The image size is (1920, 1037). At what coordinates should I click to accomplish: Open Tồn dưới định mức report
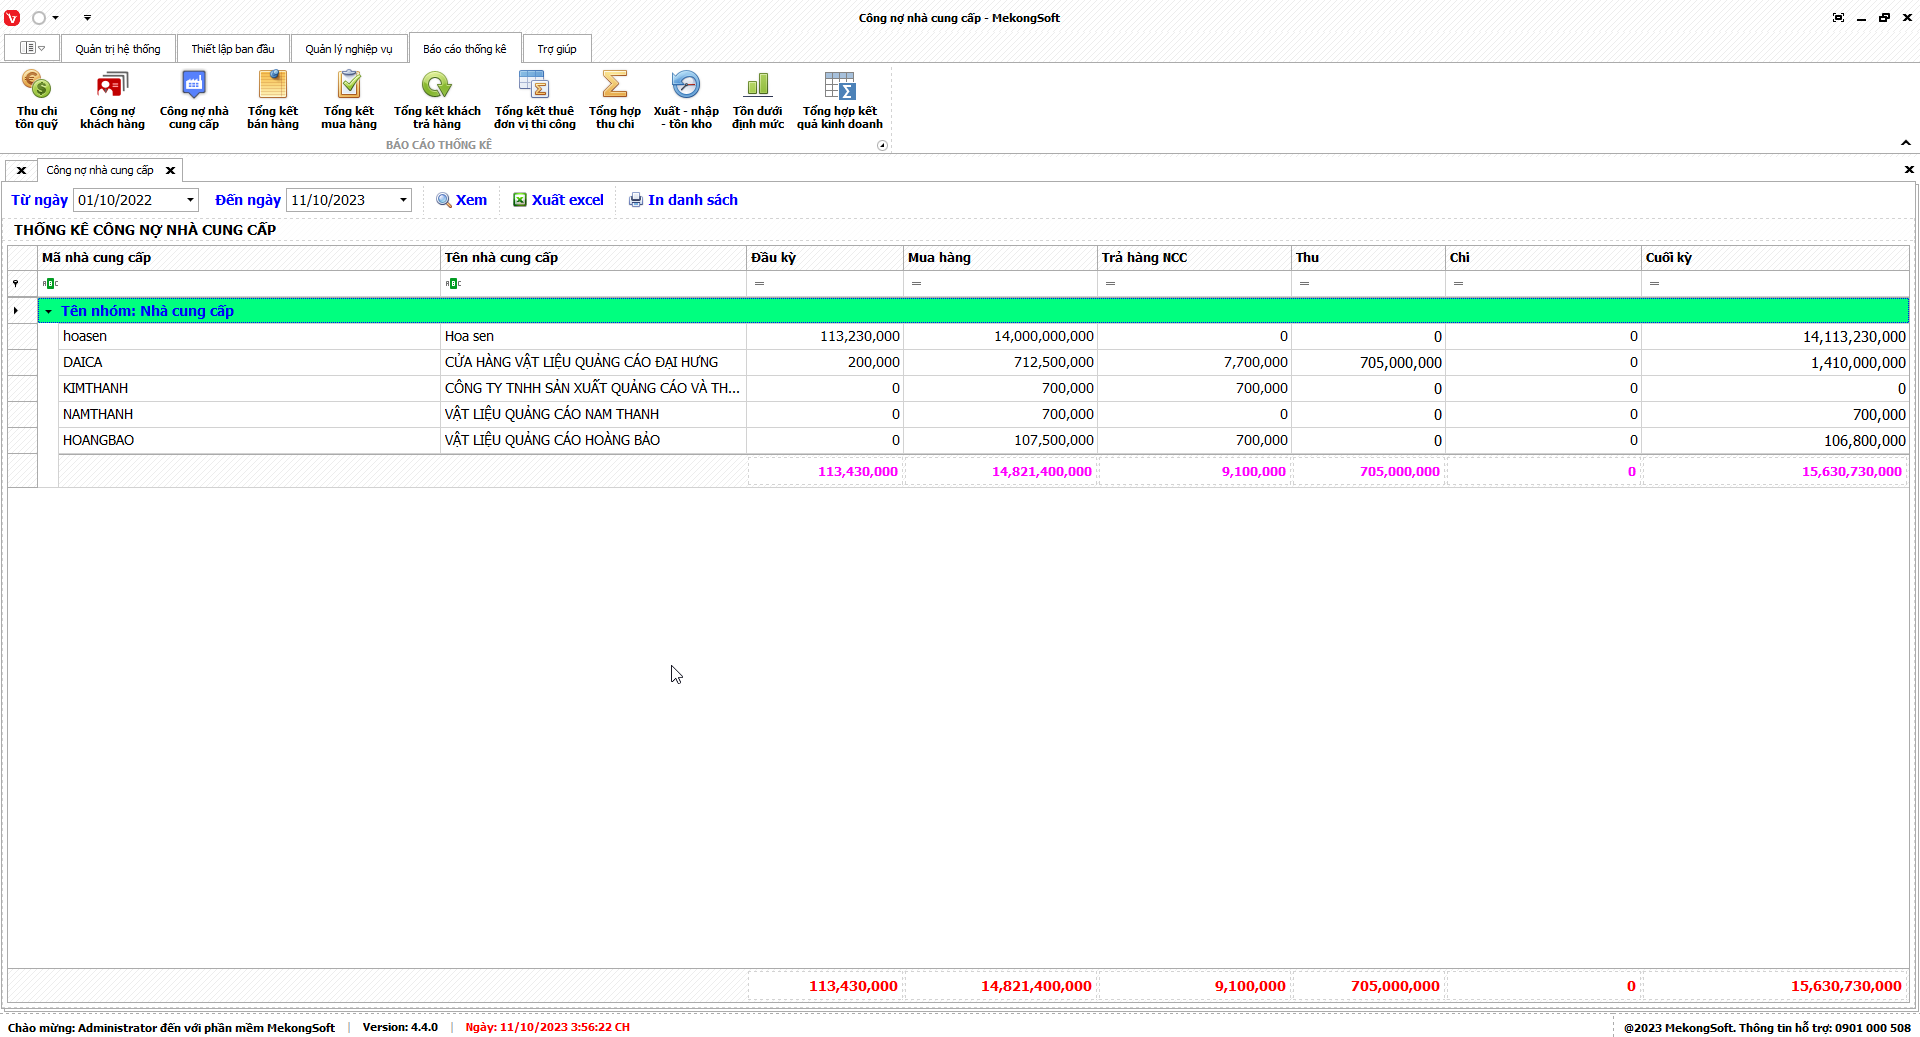coord(757,99)
